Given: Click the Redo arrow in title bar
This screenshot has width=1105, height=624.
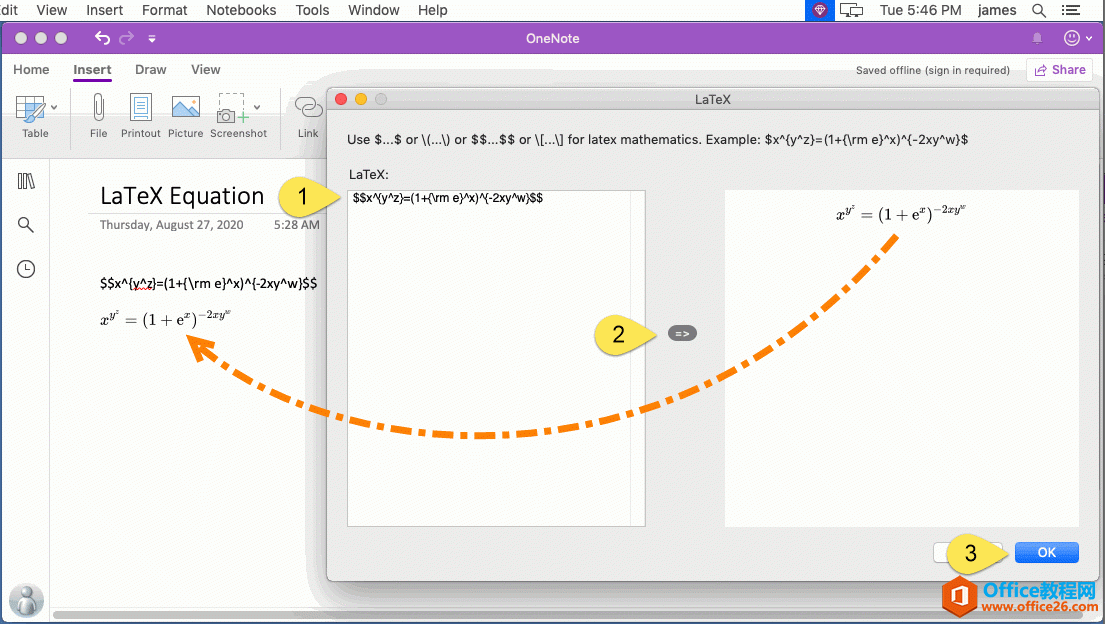Looking at the screenshot, I should click(127, 38).
